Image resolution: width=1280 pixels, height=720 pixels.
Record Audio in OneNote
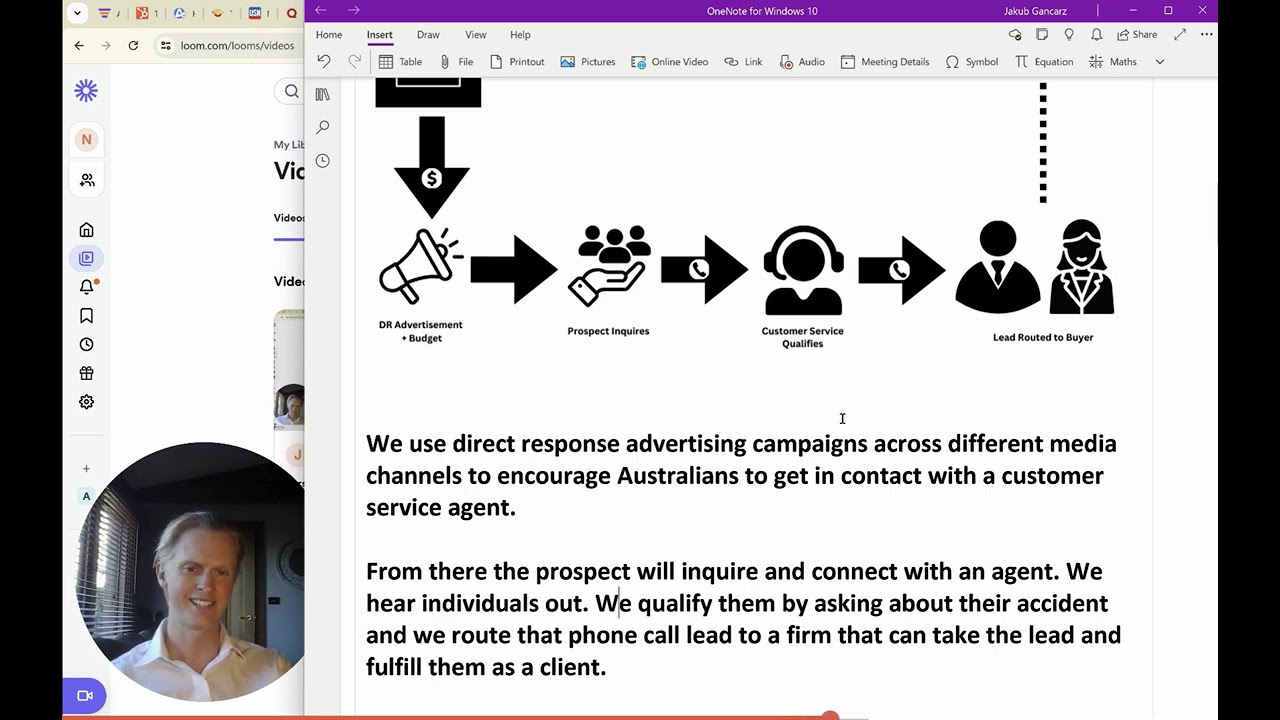[x=802, y=61]
